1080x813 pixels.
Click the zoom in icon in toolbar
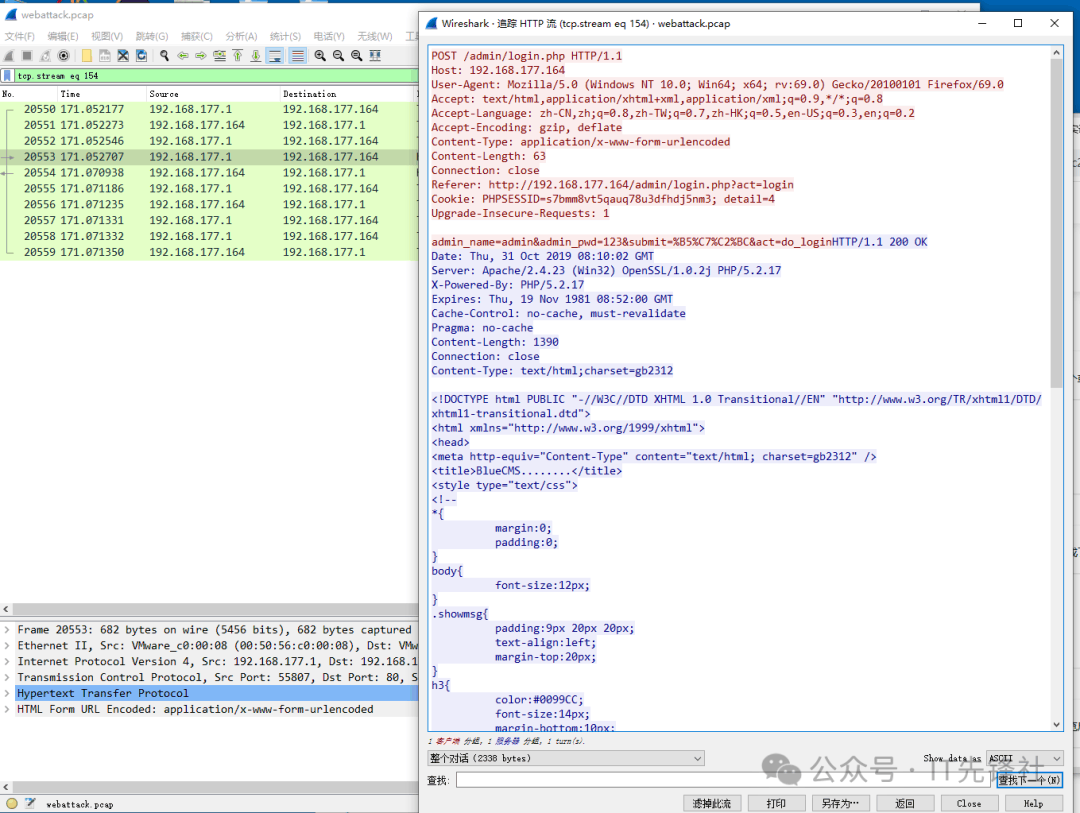320,56
